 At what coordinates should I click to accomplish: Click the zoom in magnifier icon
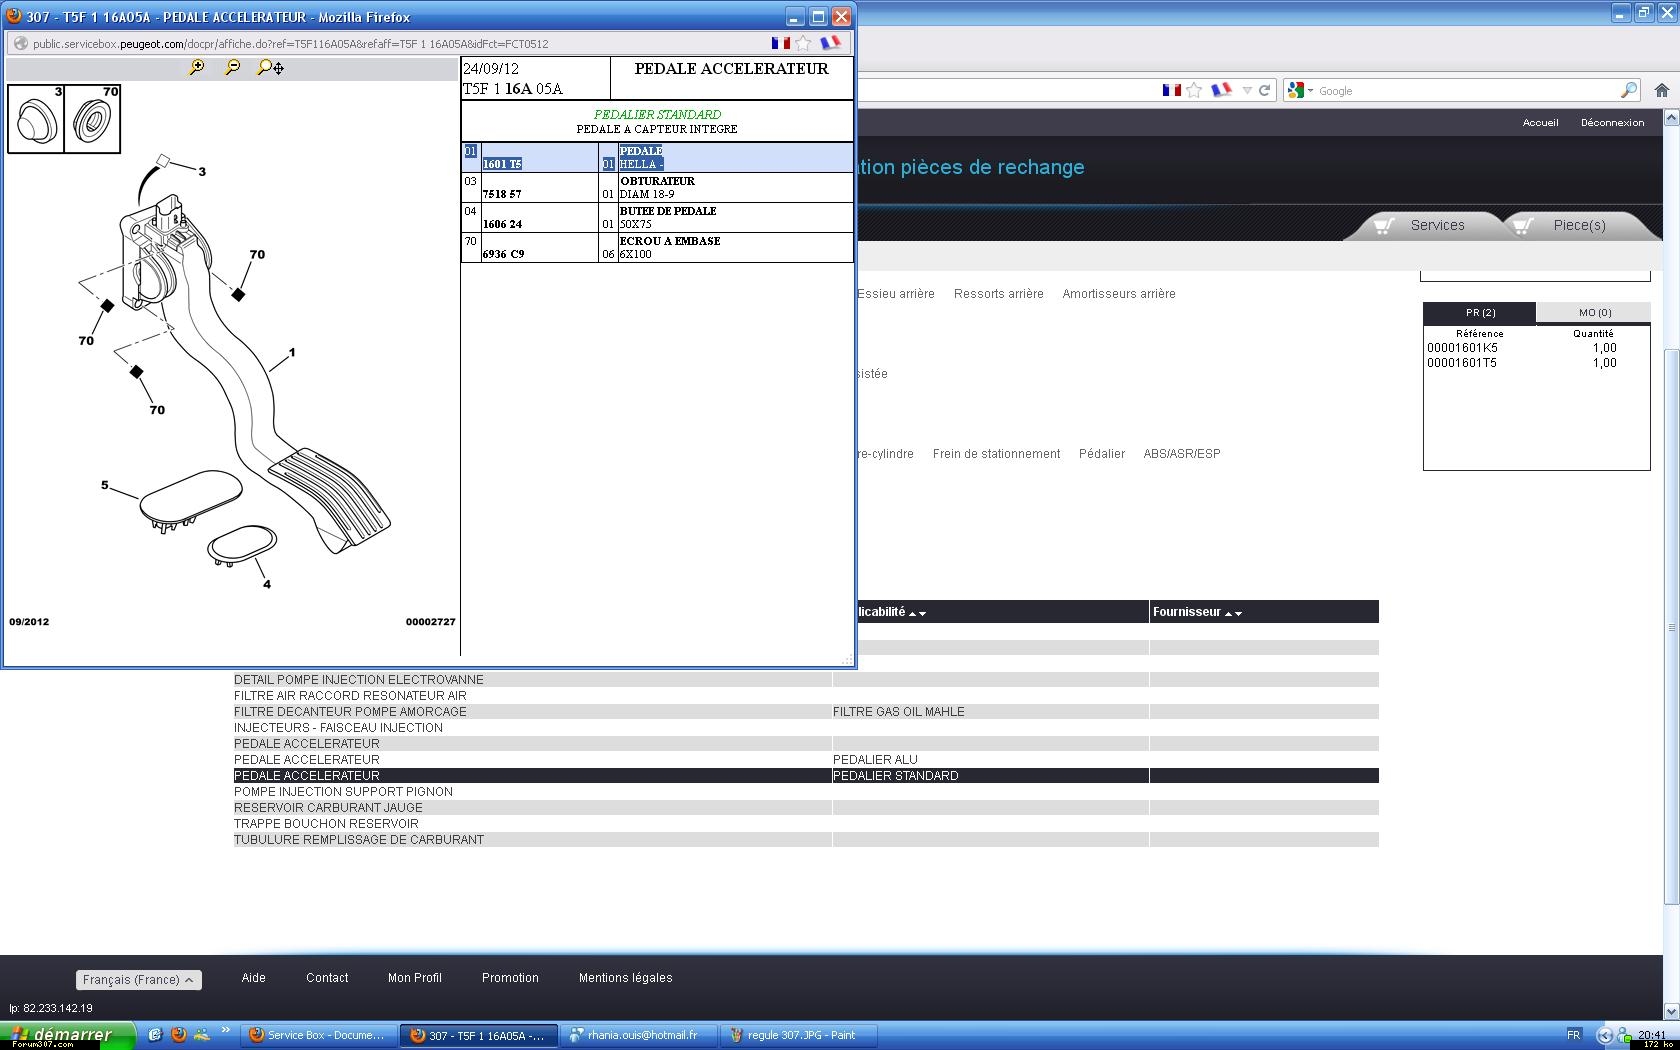click(196, 67)
